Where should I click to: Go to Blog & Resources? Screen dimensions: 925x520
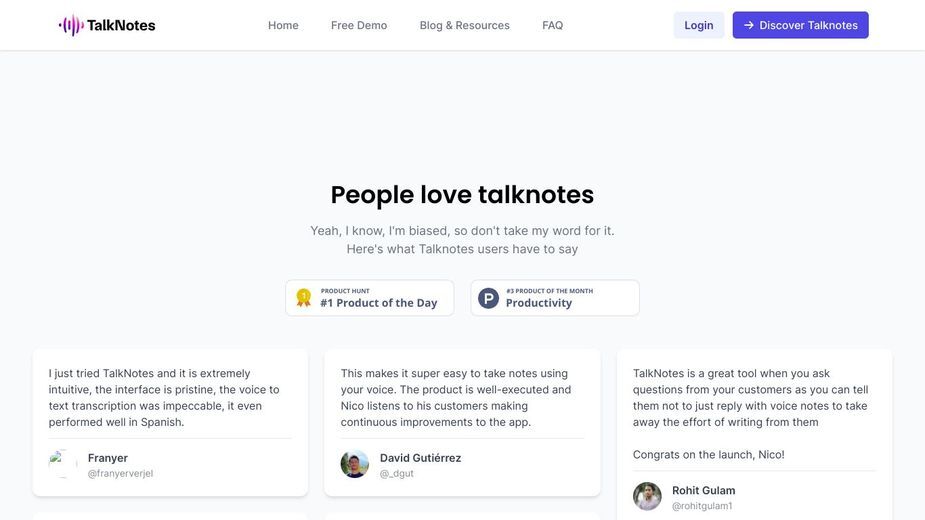[464, 25]
